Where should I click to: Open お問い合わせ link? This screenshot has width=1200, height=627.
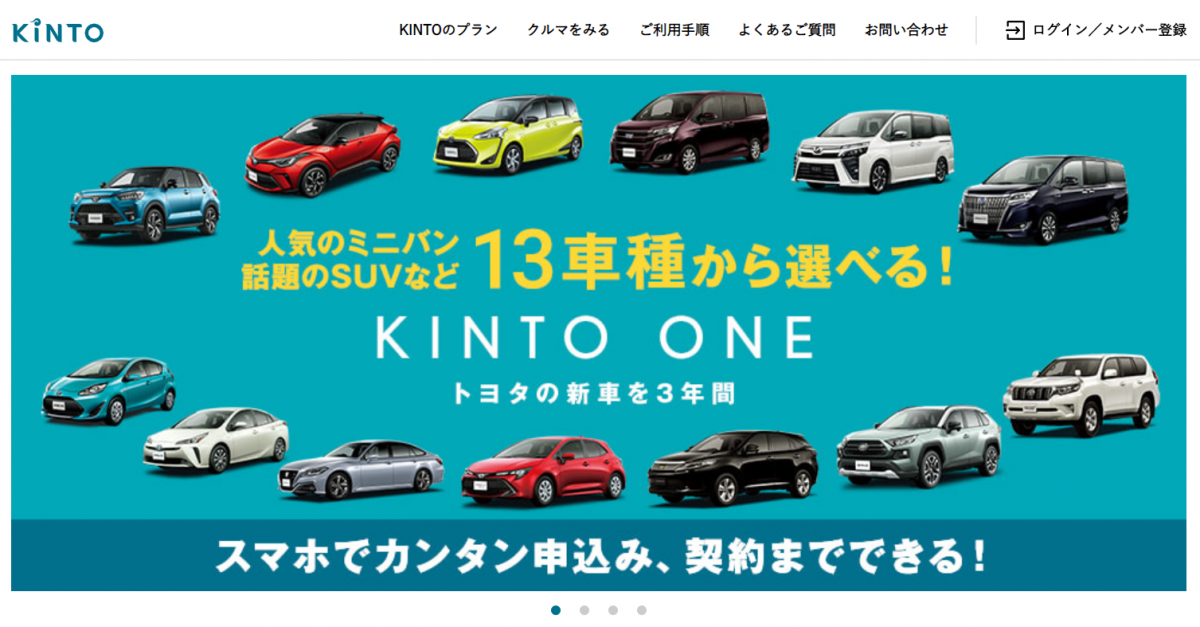[x=906, y=30]
